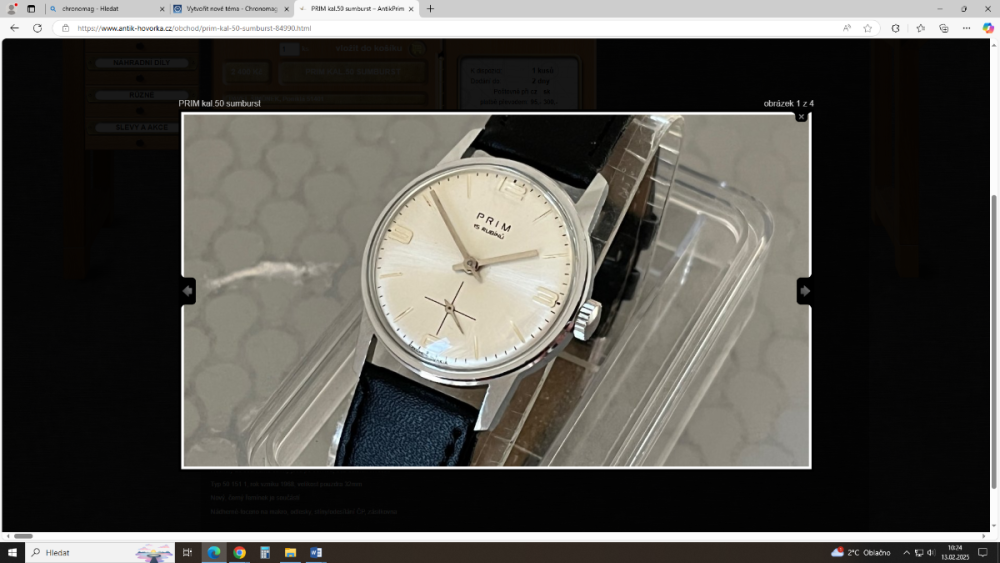Open volume control tray icon
The height and width of the screenshot is (563, 1000).
(x=930, y=552)
